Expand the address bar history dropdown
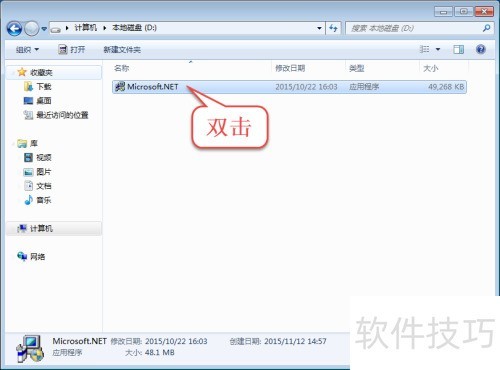The image size is (500, 370). click(319, 28)
